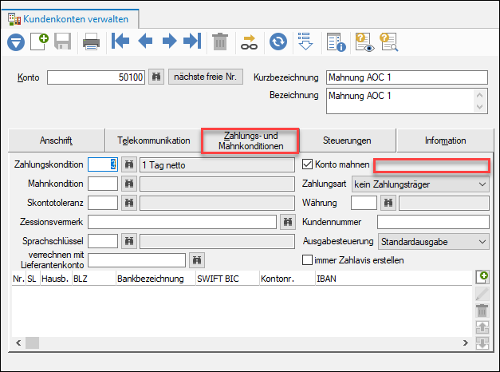
Task: Look up Zessionsvermerk with binoculars button
Action: pyautogui.click(x=288, y=222)
